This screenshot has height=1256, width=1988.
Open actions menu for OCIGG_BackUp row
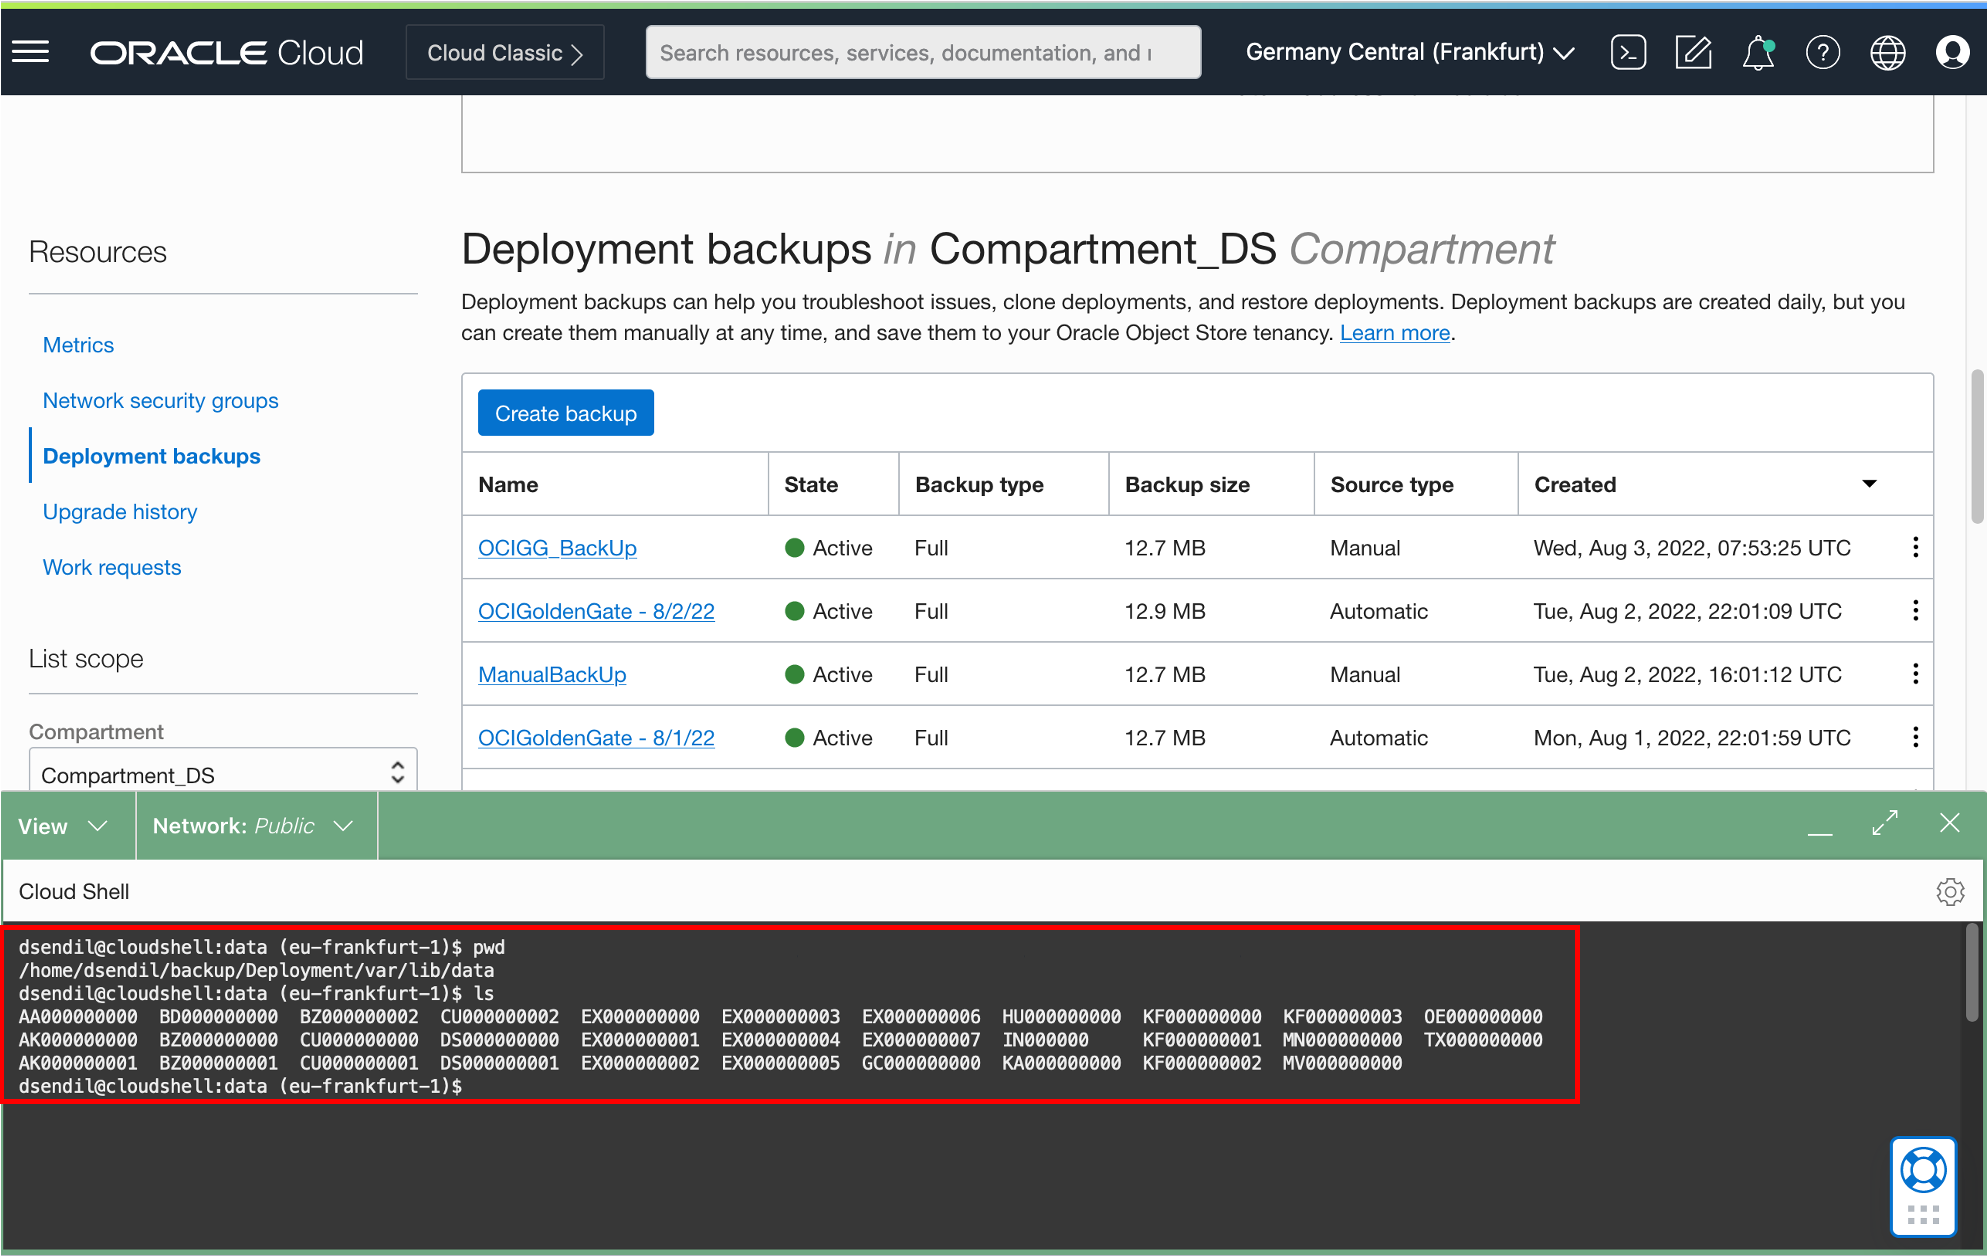[x=1916, y=547]
